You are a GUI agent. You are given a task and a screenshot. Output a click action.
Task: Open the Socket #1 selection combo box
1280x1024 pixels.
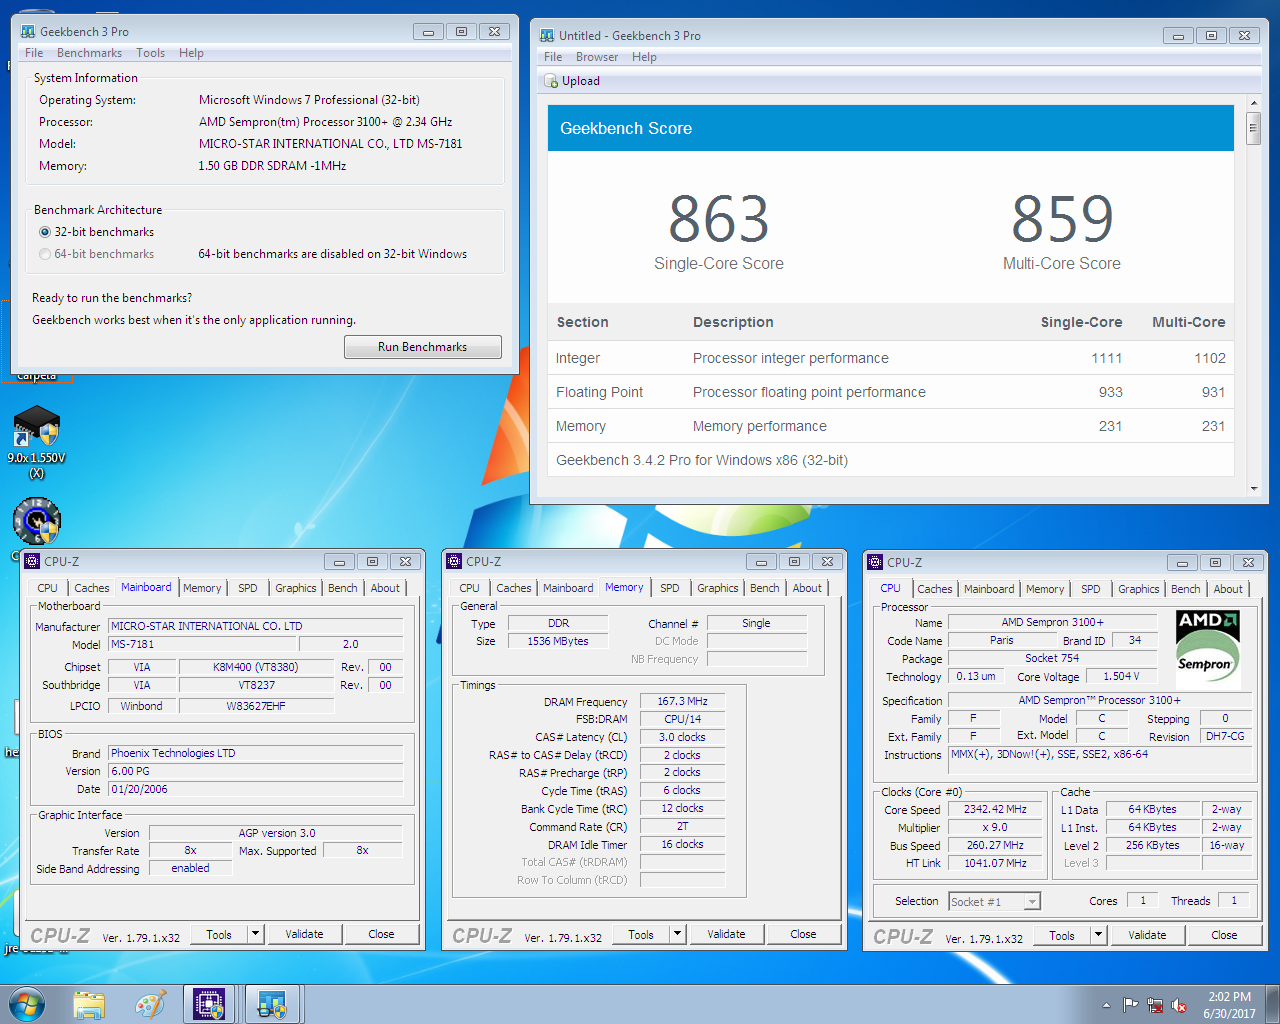click(x=994, y=901)
